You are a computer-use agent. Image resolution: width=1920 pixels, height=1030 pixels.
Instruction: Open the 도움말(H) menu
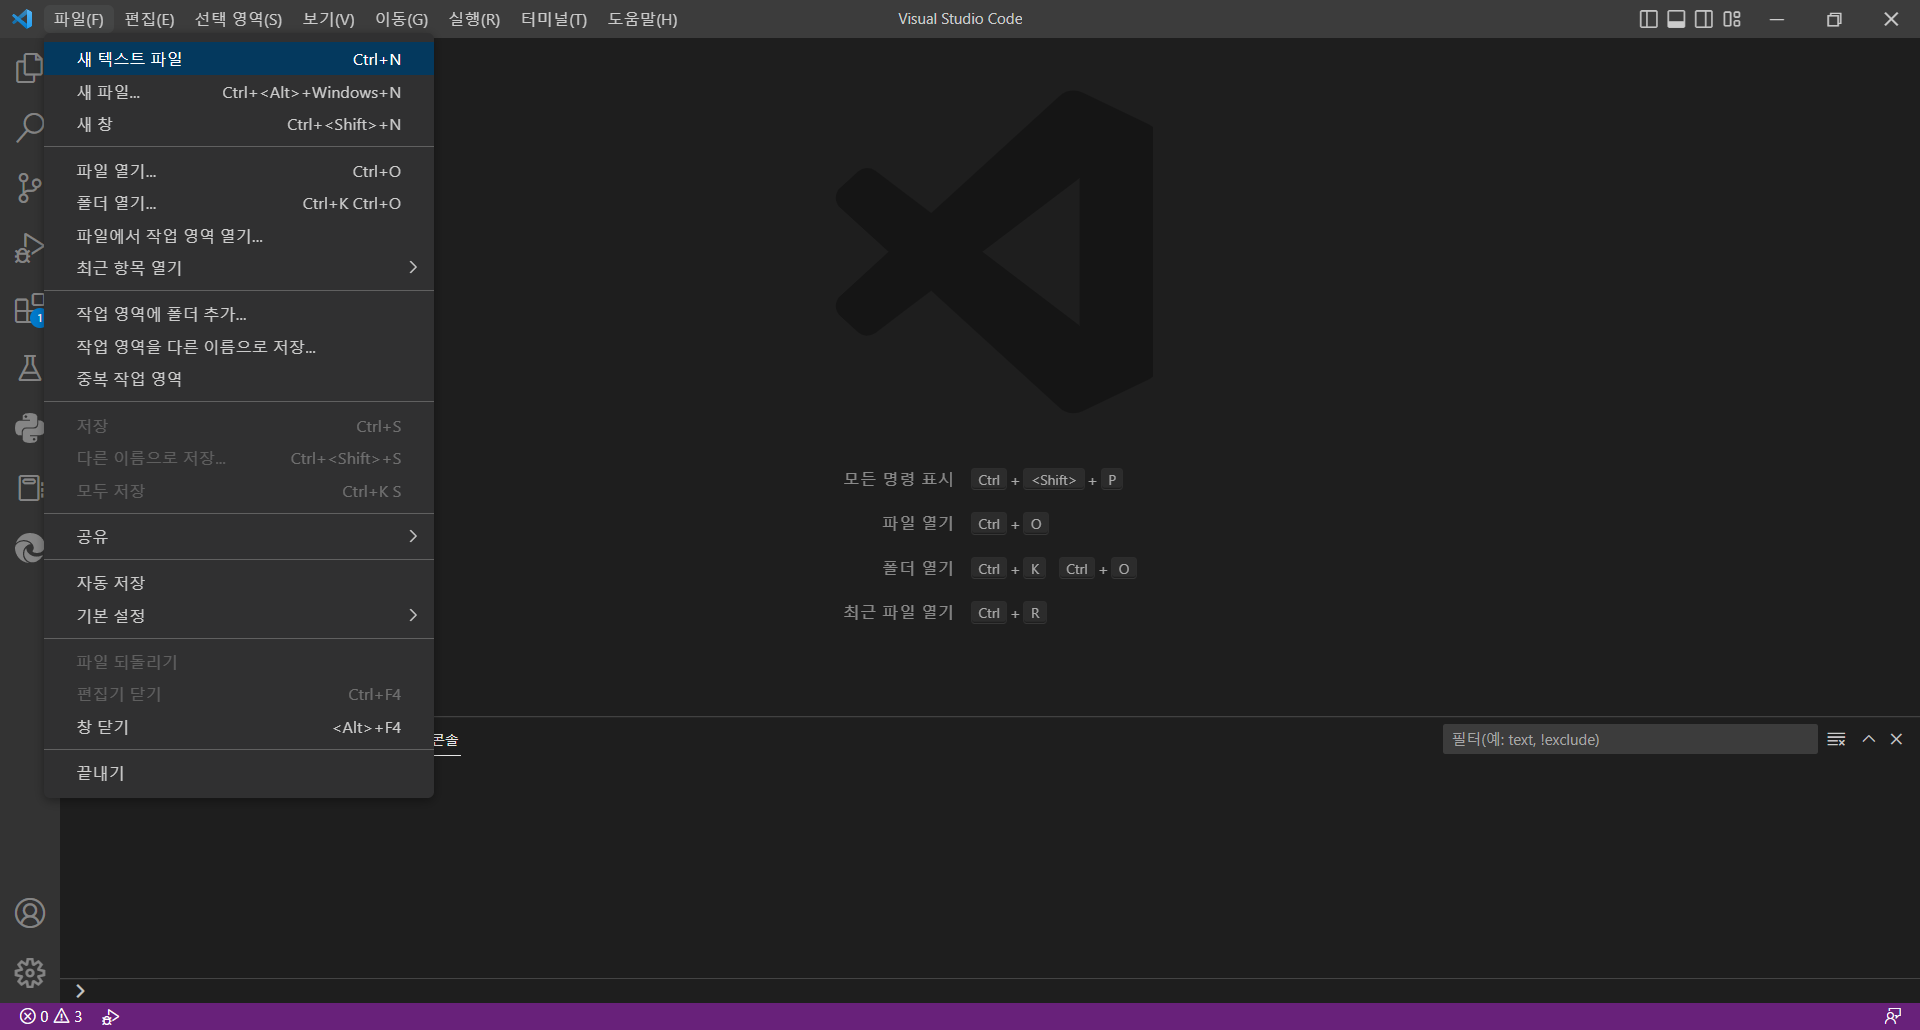[642, 19]
